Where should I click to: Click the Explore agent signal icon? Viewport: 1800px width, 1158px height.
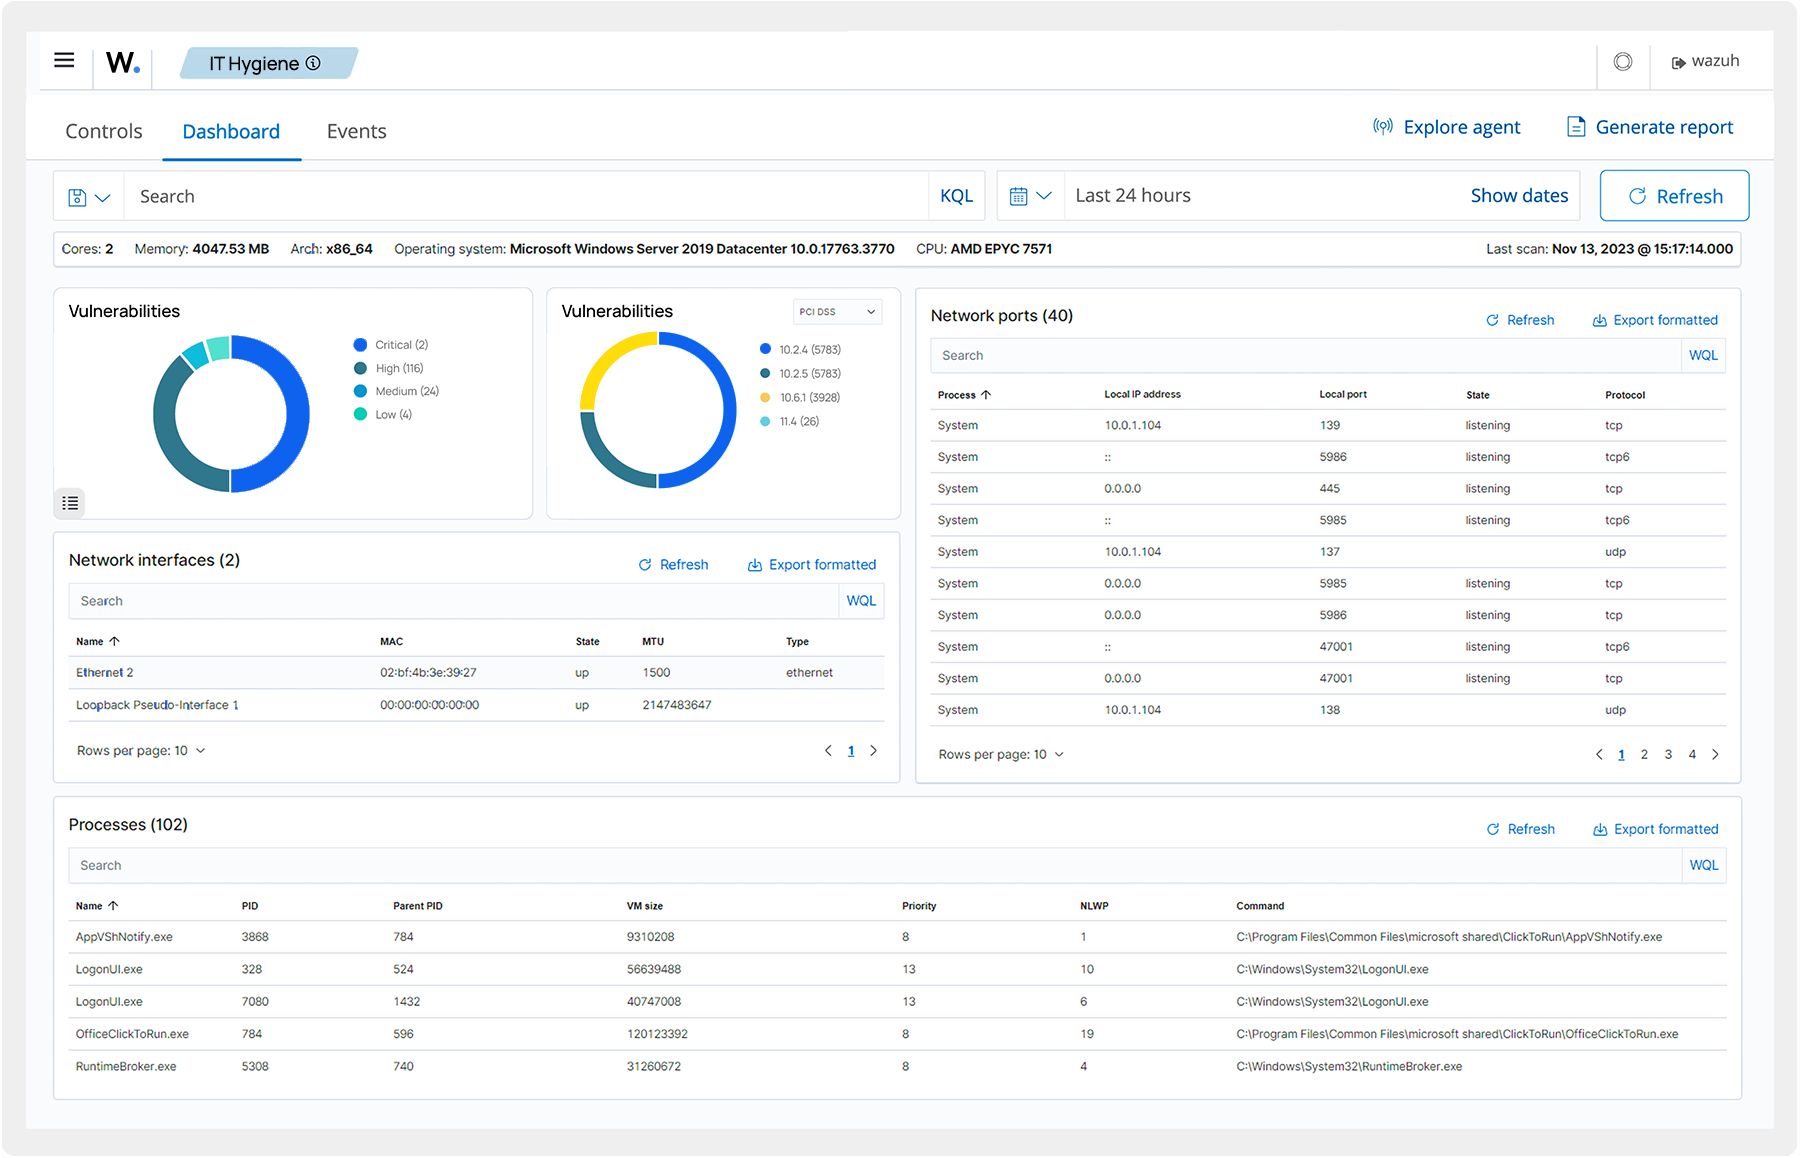pyautogui.click(x=1382, y=127)
